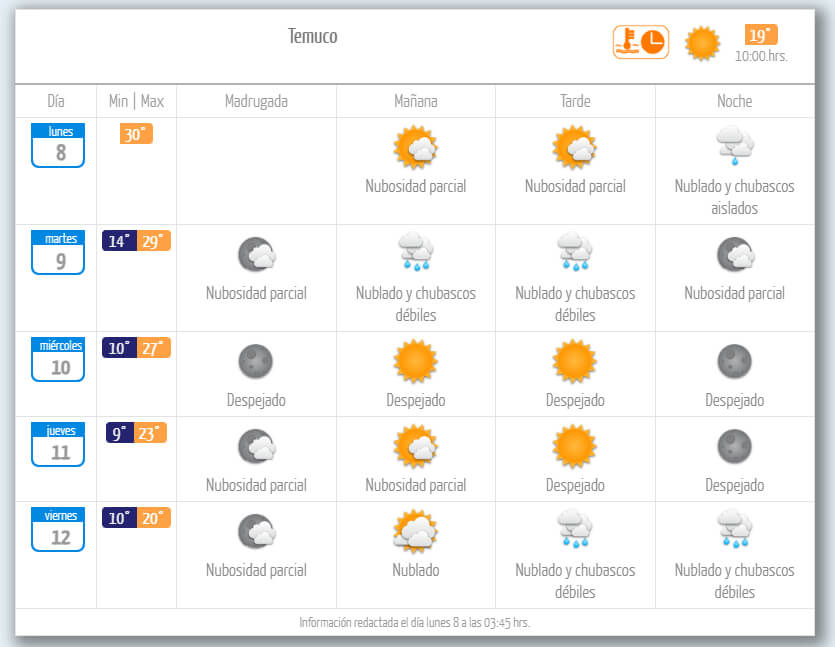Select the lunes 8 date badge

pyautogui.click(x=58, y=146)
